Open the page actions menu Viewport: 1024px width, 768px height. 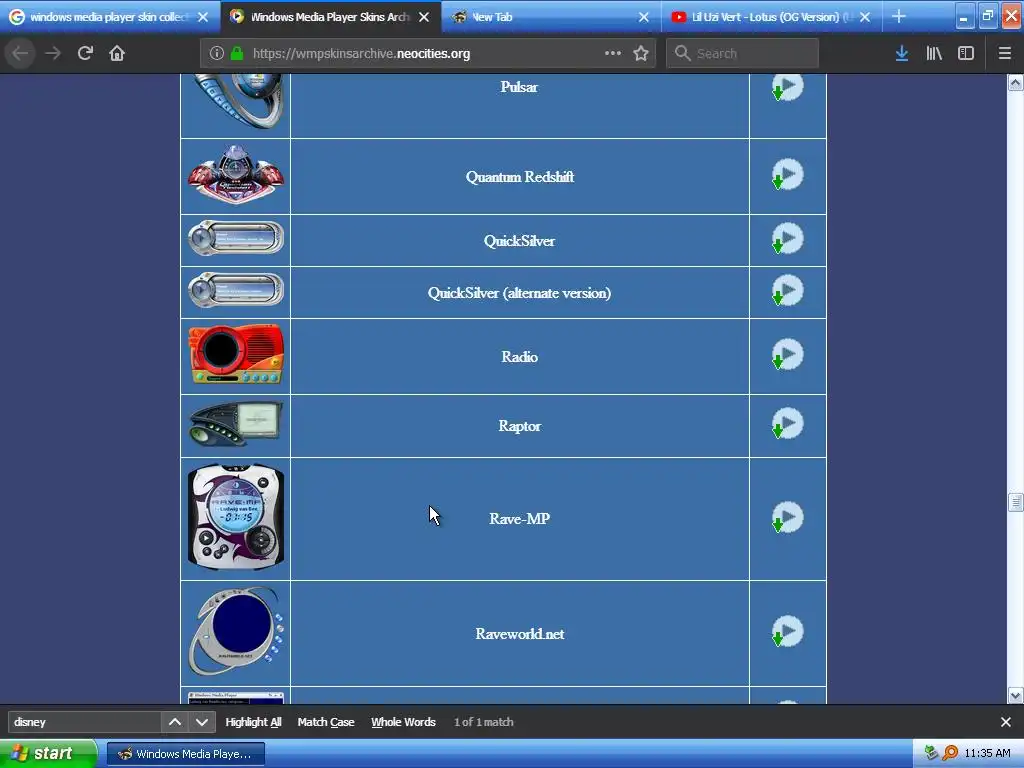(613, 54)
